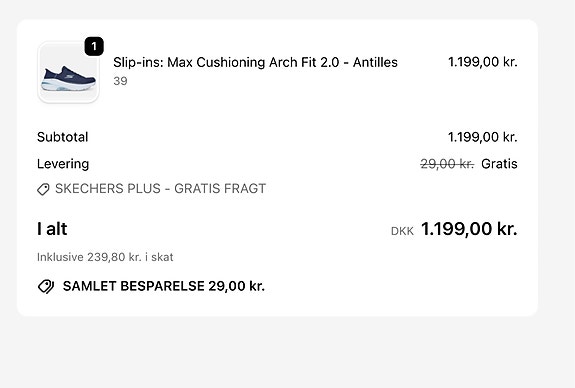Click the struck-through 29,00 kr. shipping price
575x388 pixels.
pyautogui.click(x=447, y=164)
